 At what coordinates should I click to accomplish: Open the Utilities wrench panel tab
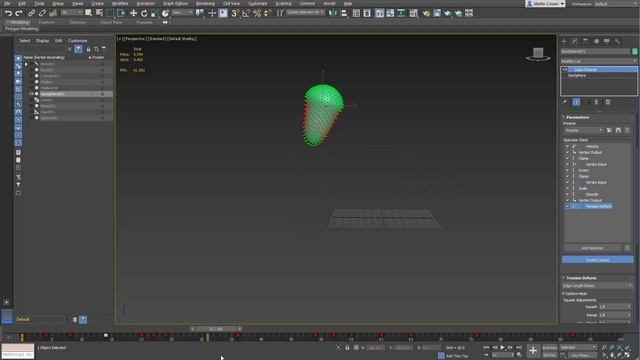pos(618,41)
